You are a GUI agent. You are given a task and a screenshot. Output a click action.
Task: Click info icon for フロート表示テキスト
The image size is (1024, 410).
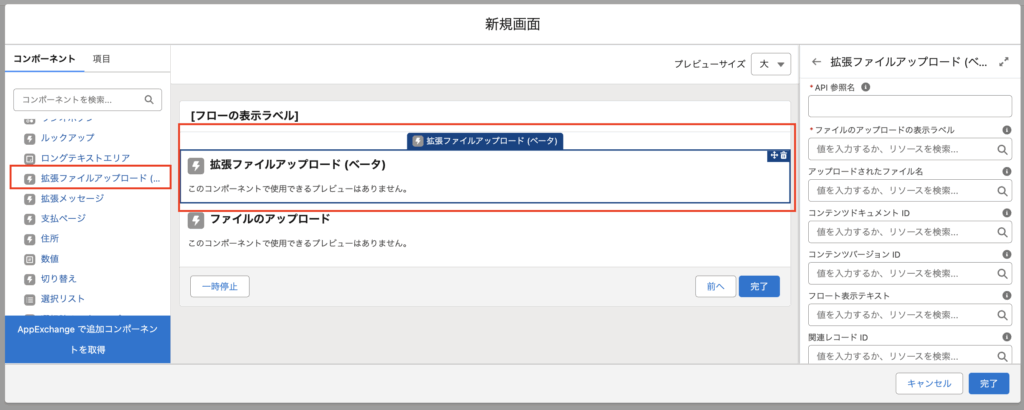click(1006, 296)
